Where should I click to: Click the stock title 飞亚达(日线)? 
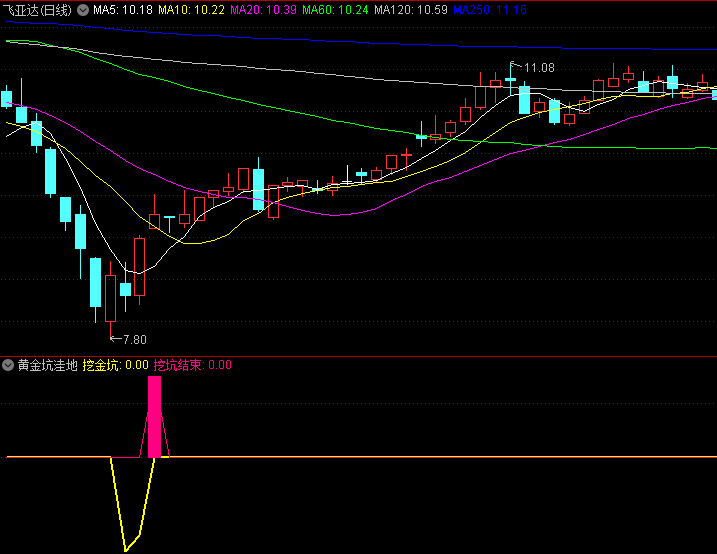tap(37, 10)
